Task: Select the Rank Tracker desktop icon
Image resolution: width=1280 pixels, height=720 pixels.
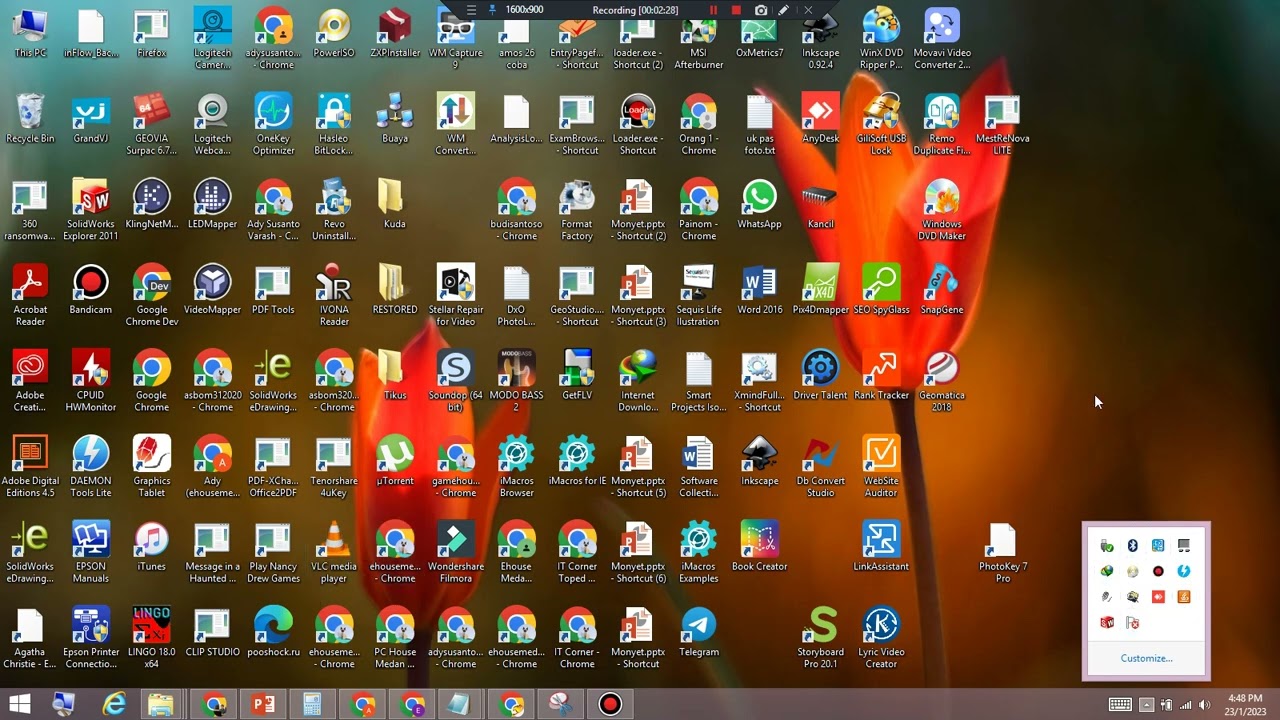Action: pyautogui.click(x=881, y=375)
